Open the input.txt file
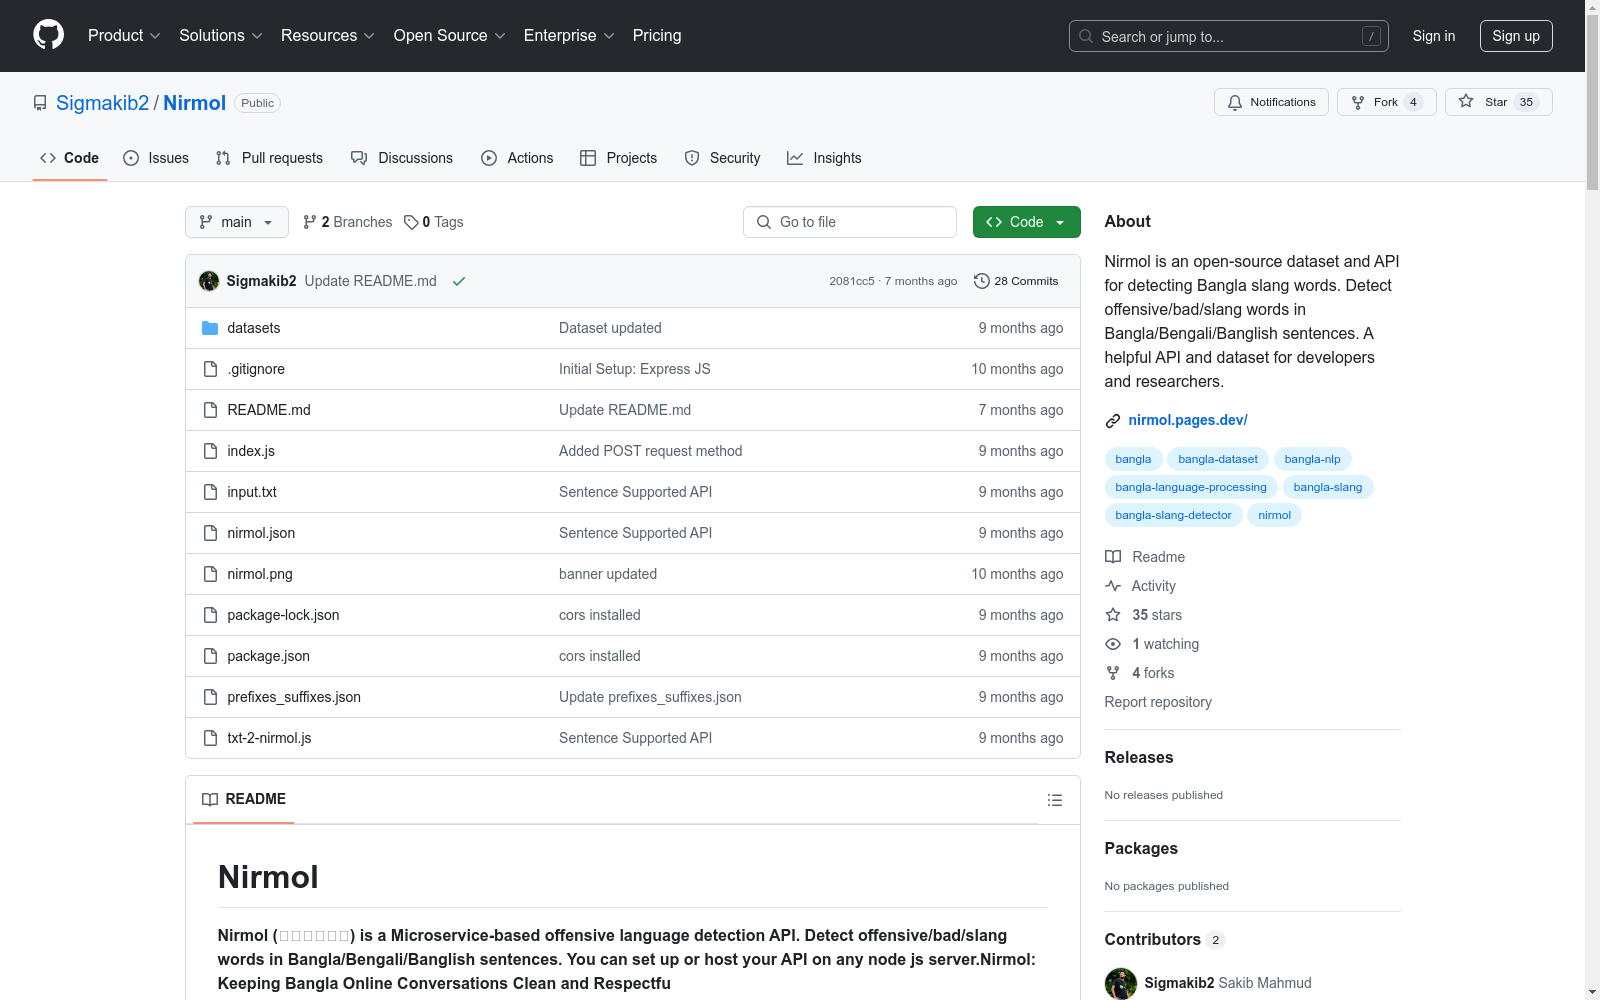 (252, 492)
